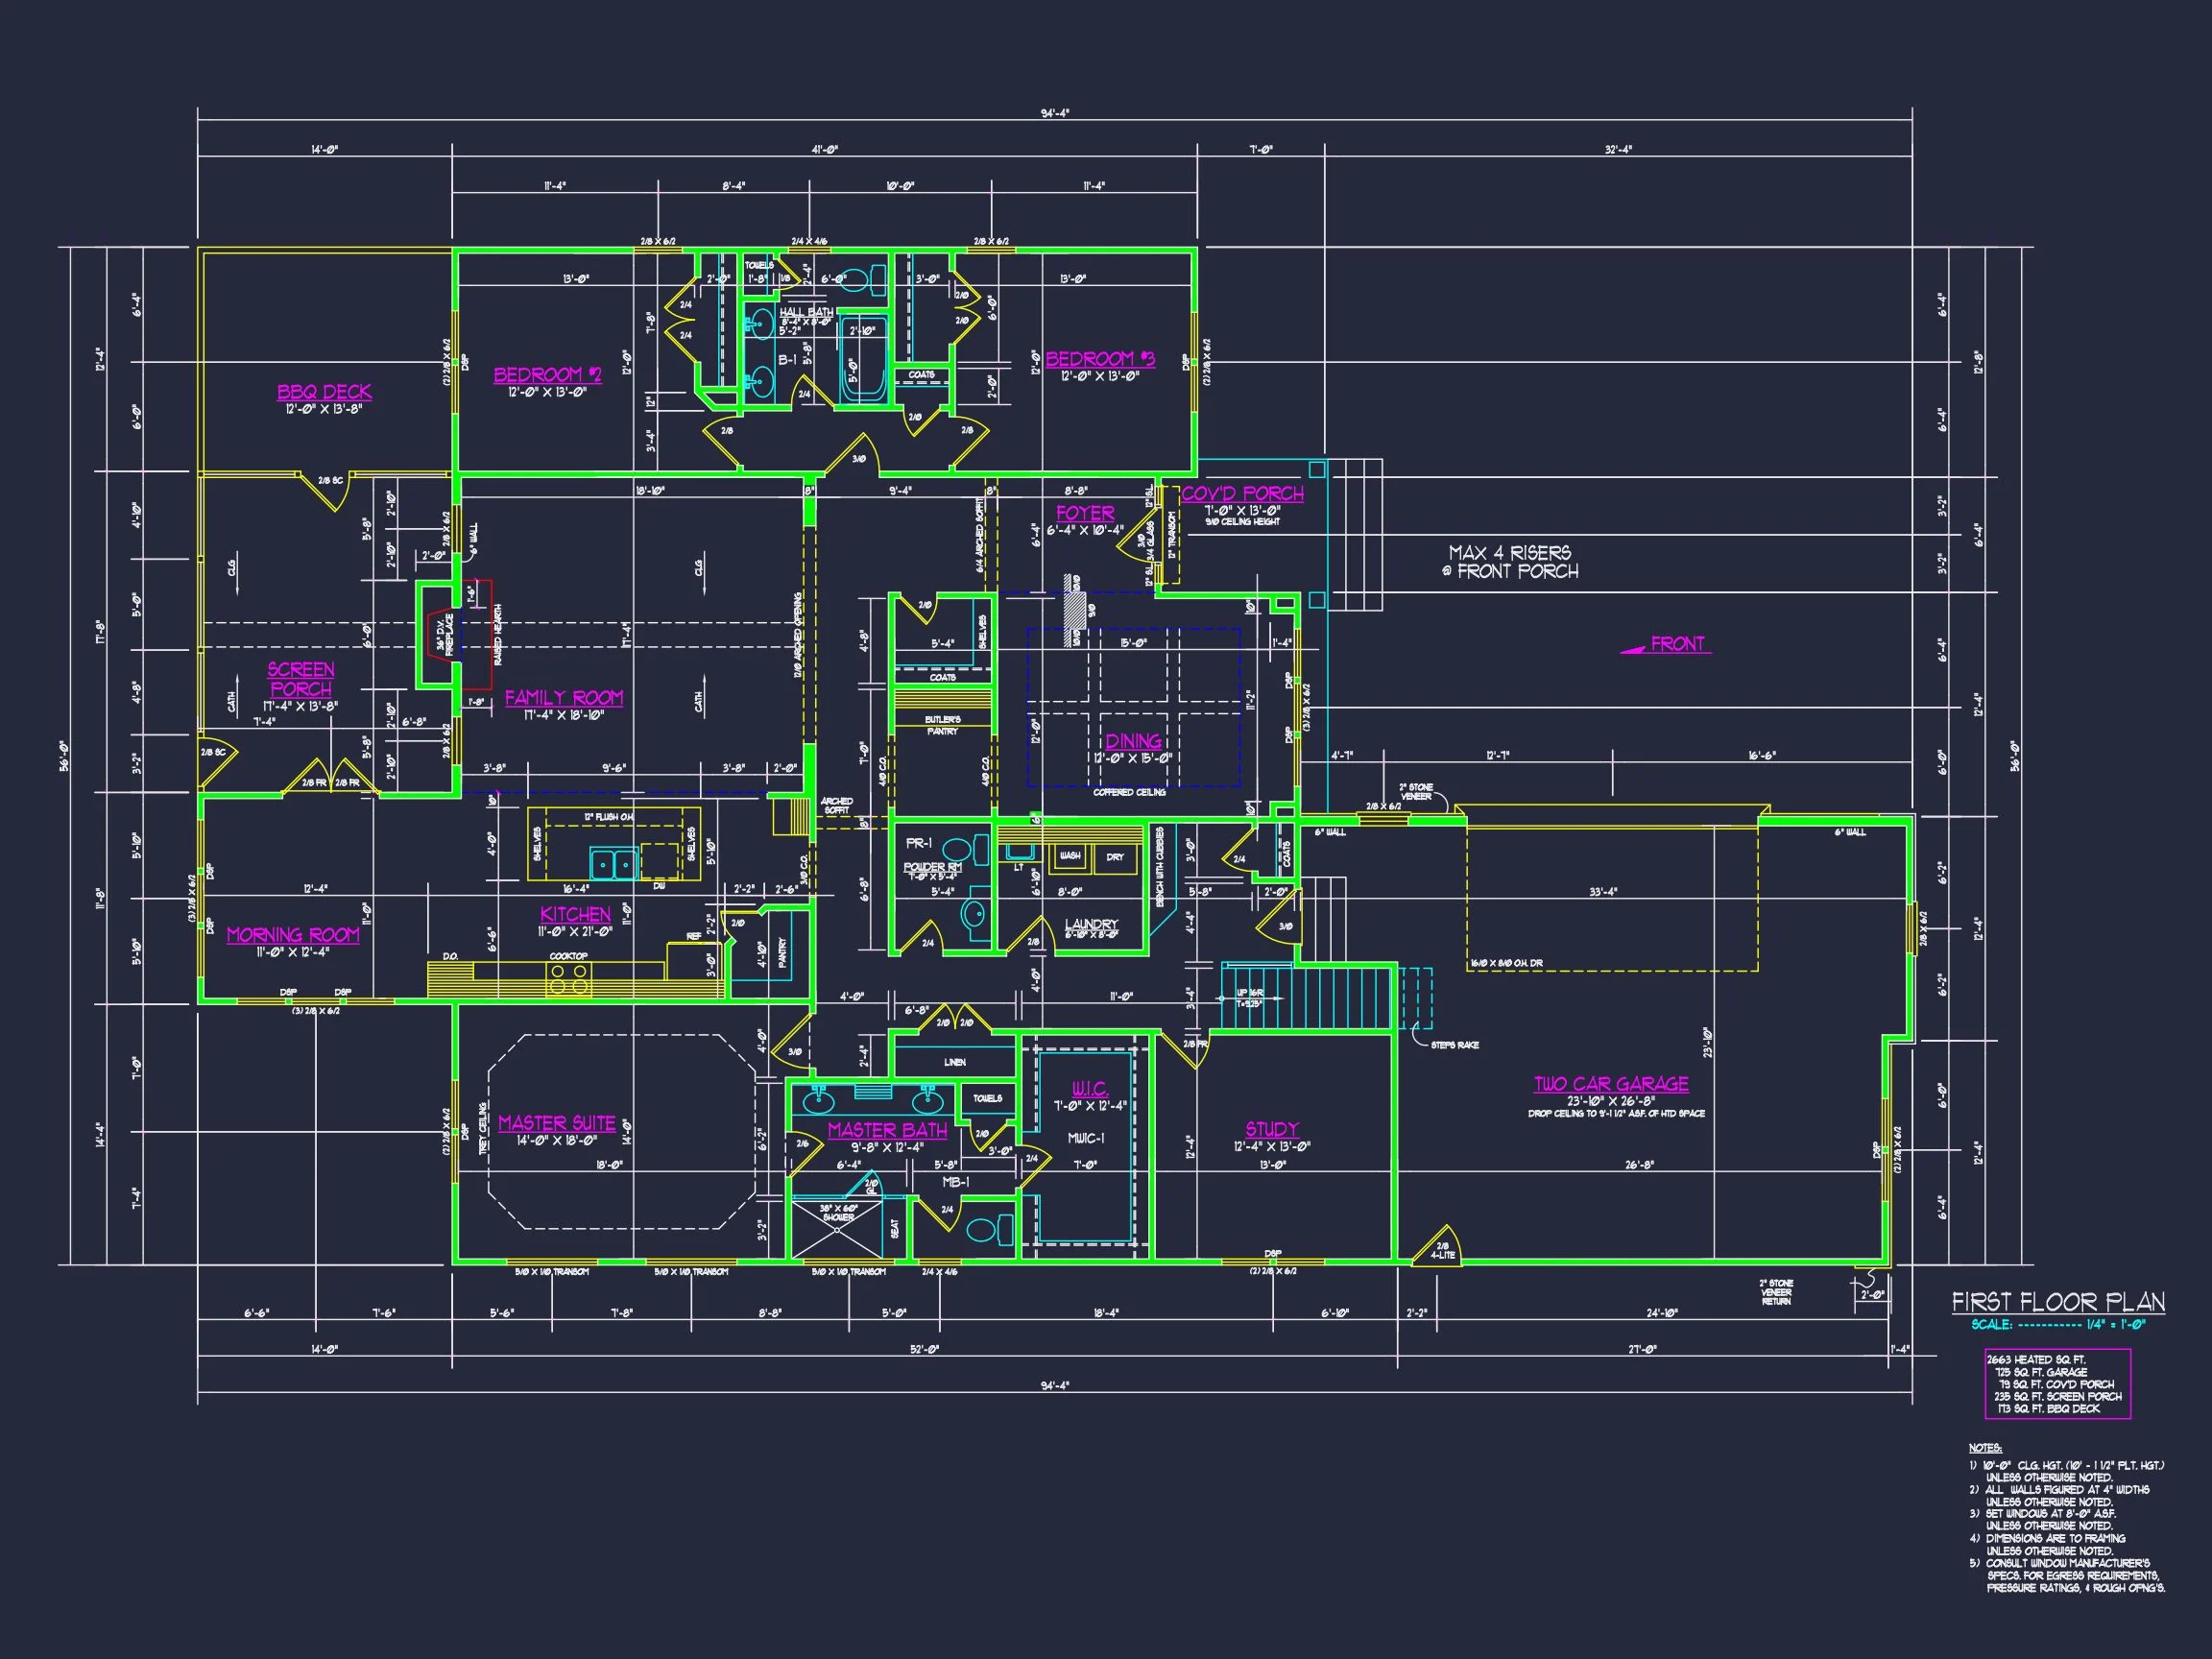Select the SCREEN PORCH label

(x=300, y=679)
